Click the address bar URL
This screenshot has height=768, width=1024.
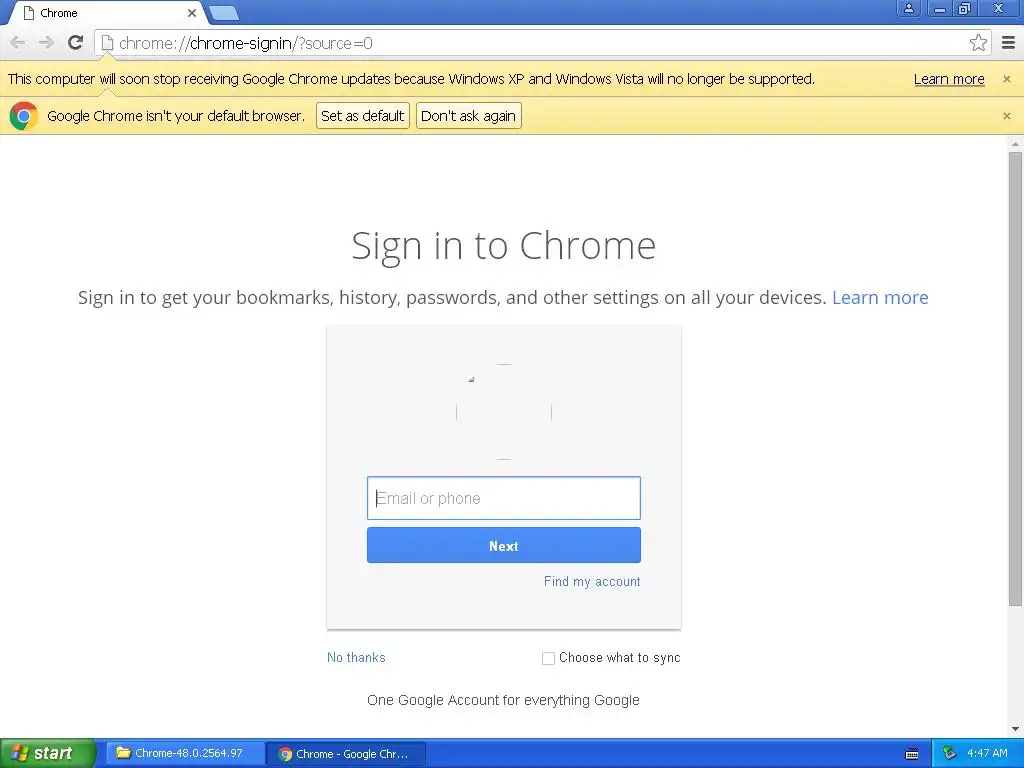pos(246,43)
